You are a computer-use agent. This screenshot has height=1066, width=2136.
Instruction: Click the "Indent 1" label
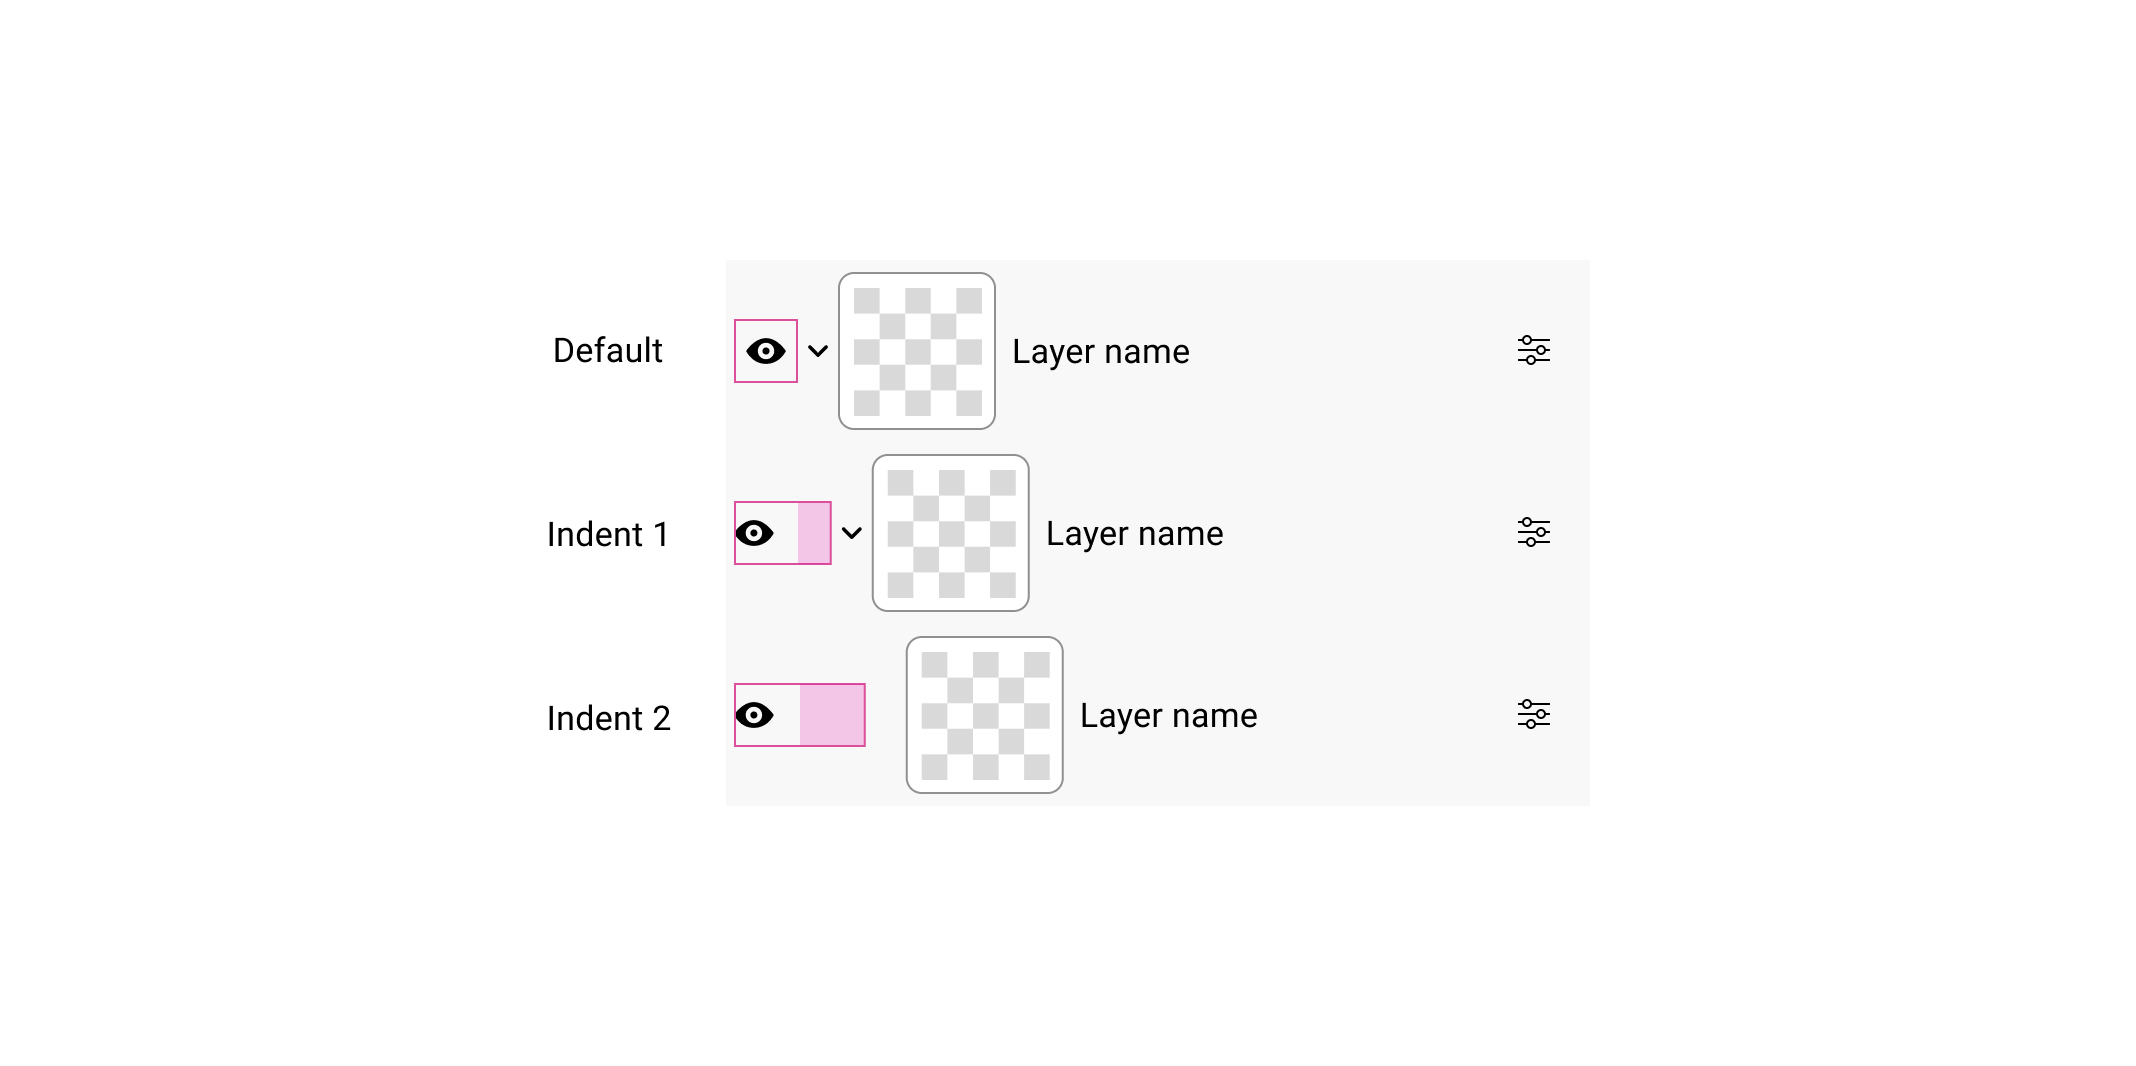click(x=607, y=535)
